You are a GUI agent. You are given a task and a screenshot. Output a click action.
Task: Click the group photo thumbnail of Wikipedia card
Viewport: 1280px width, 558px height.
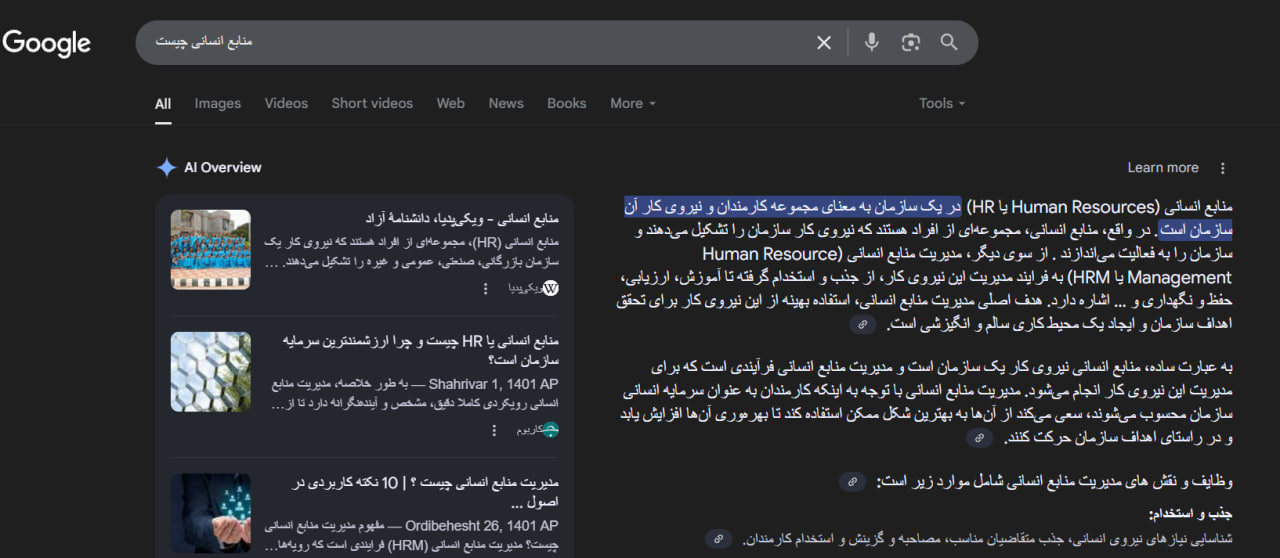210,249
